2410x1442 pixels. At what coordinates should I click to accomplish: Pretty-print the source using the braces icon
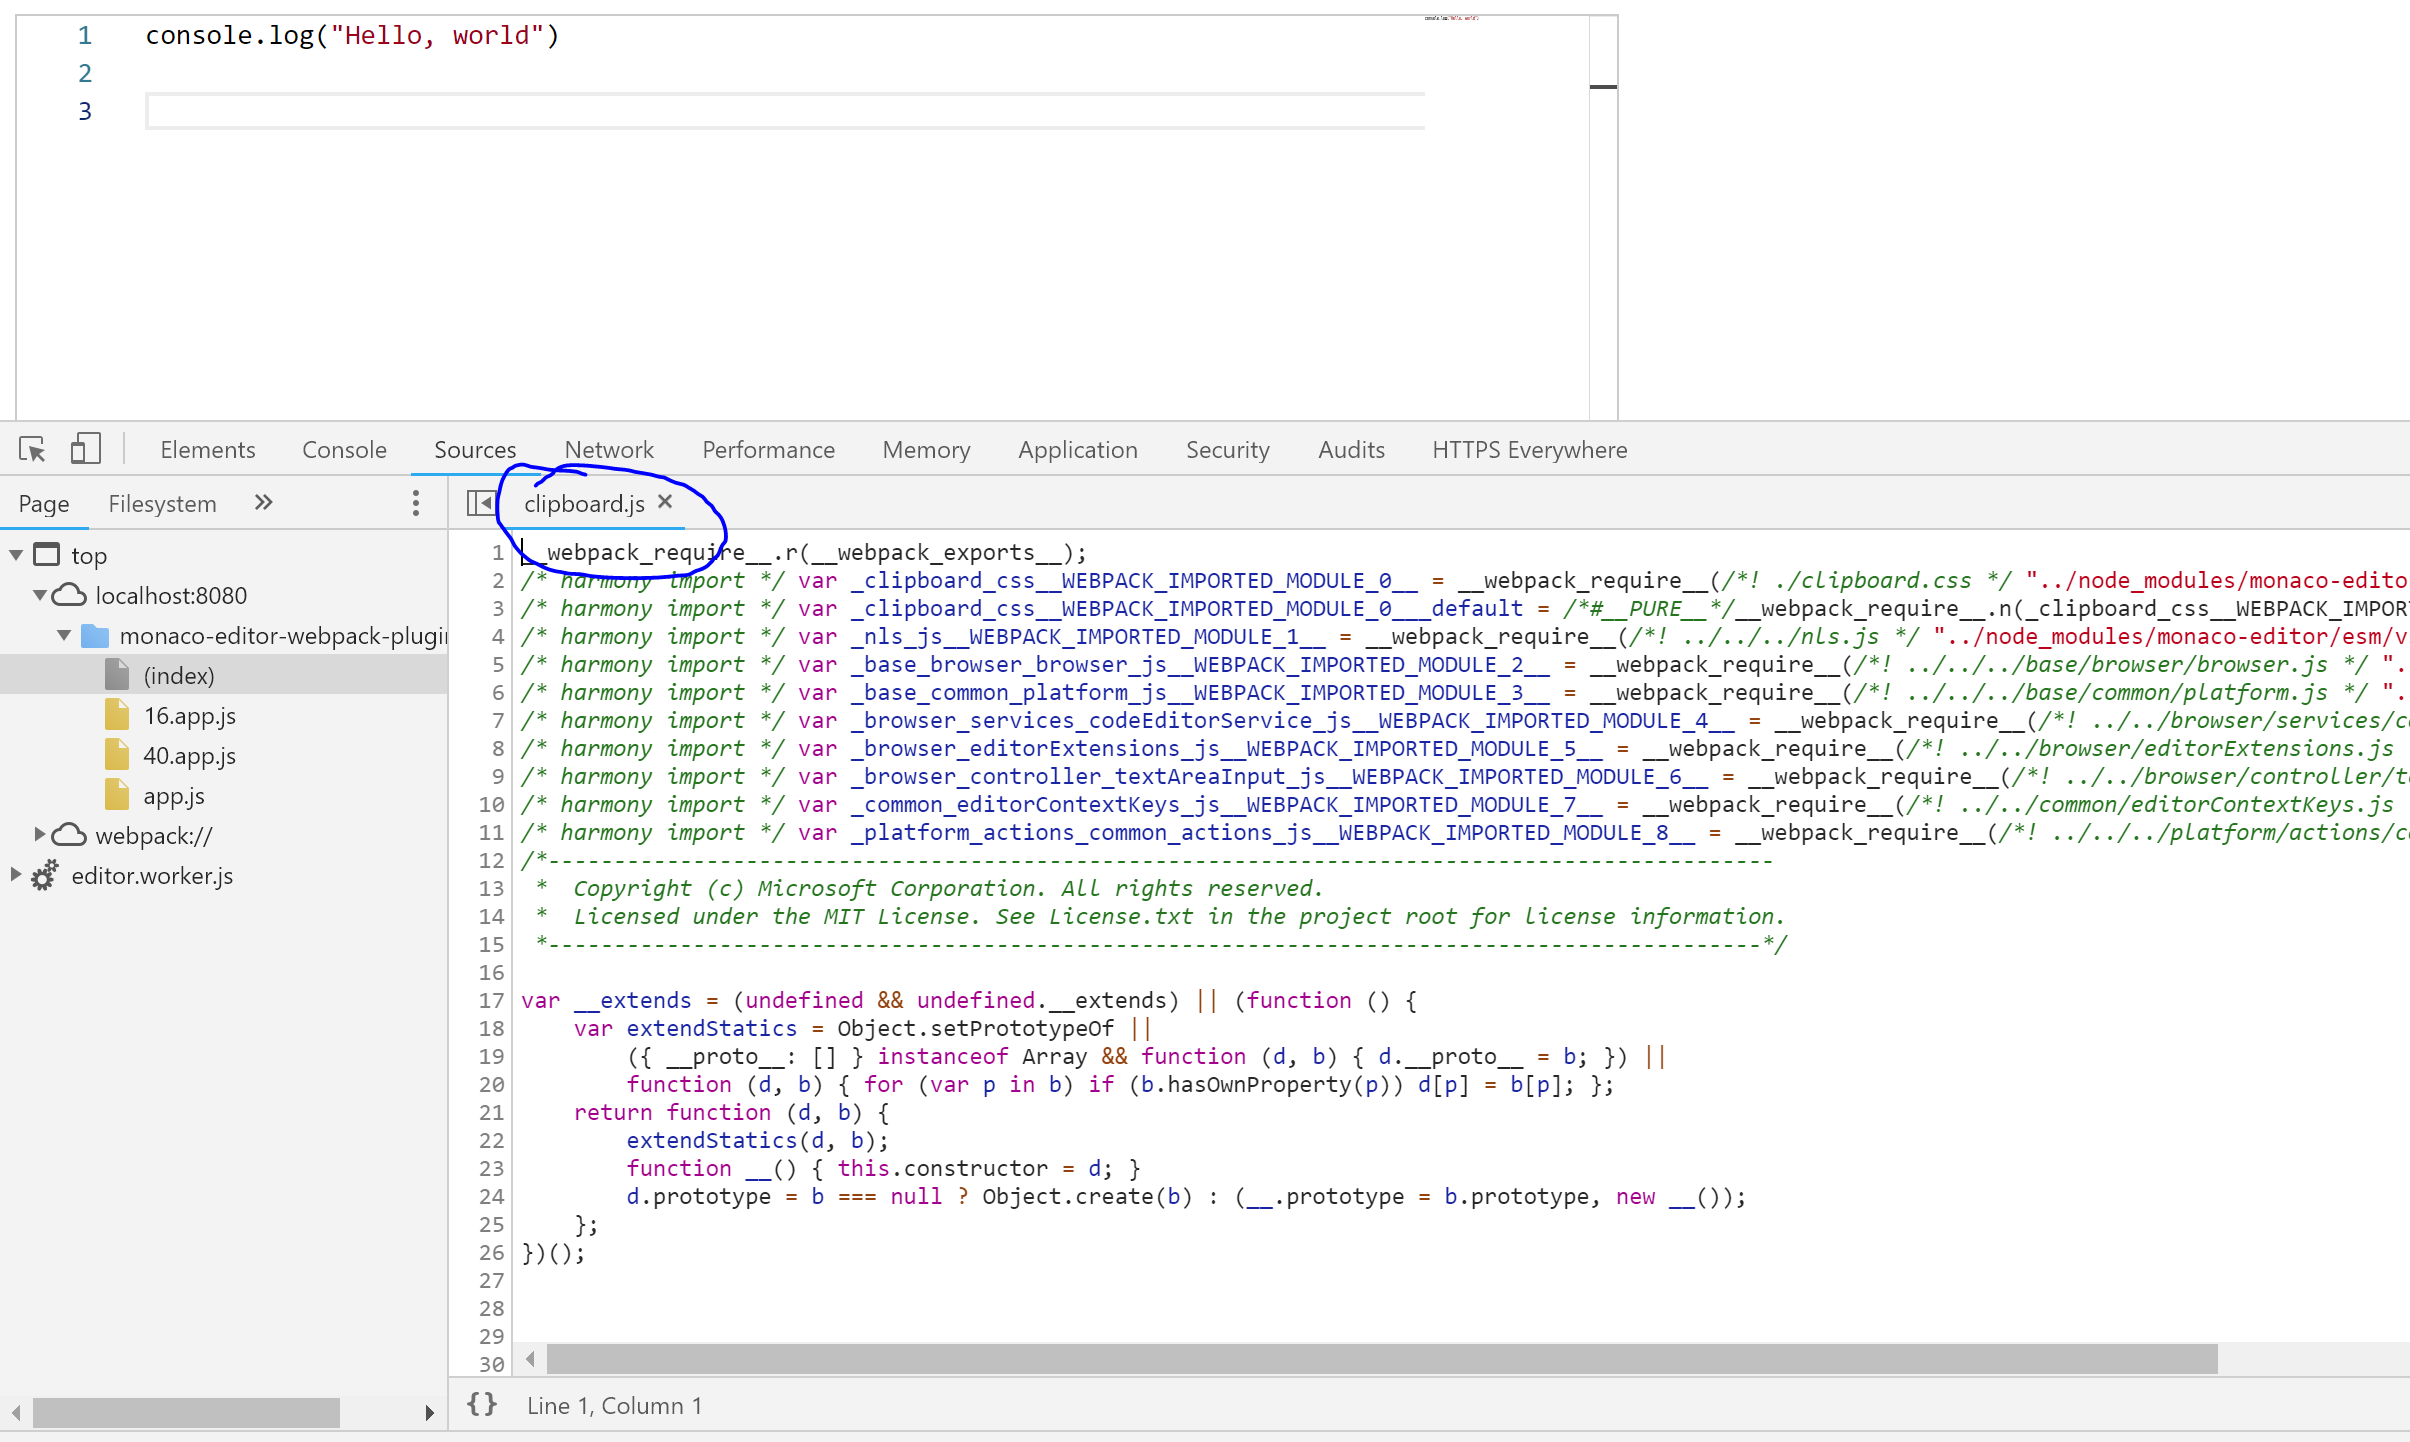pyautogui.click(x=481, y=1404)
